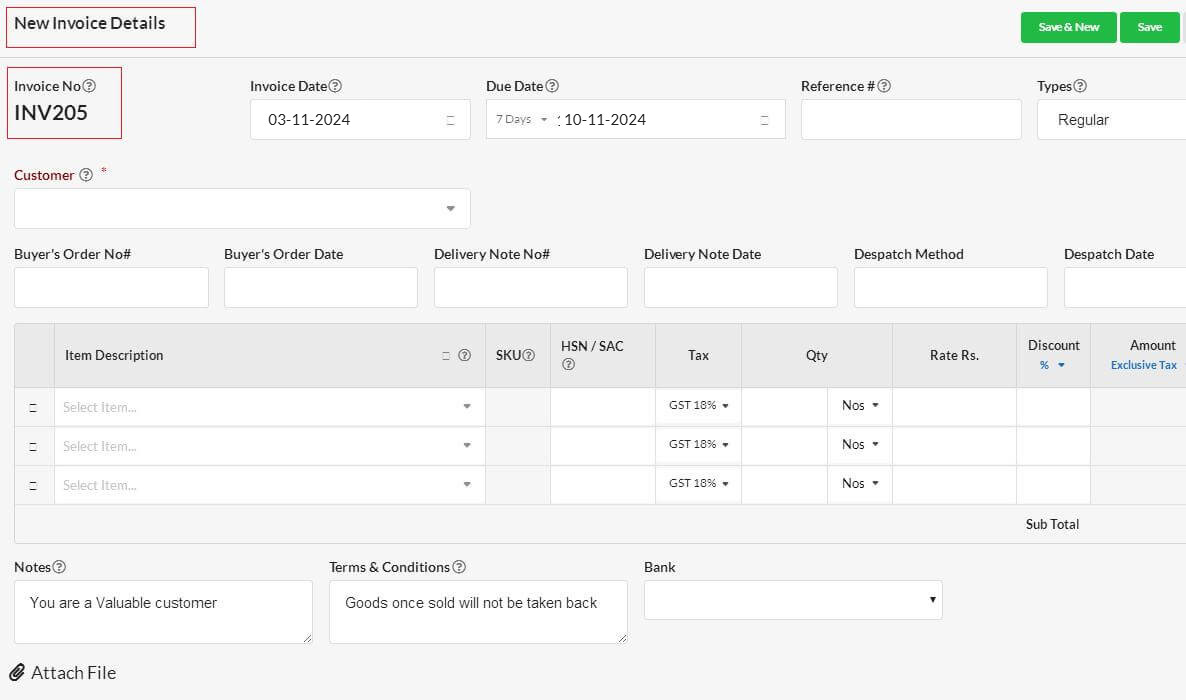Click the Types help icon
1186x700 pixels.
point(1080,86)
